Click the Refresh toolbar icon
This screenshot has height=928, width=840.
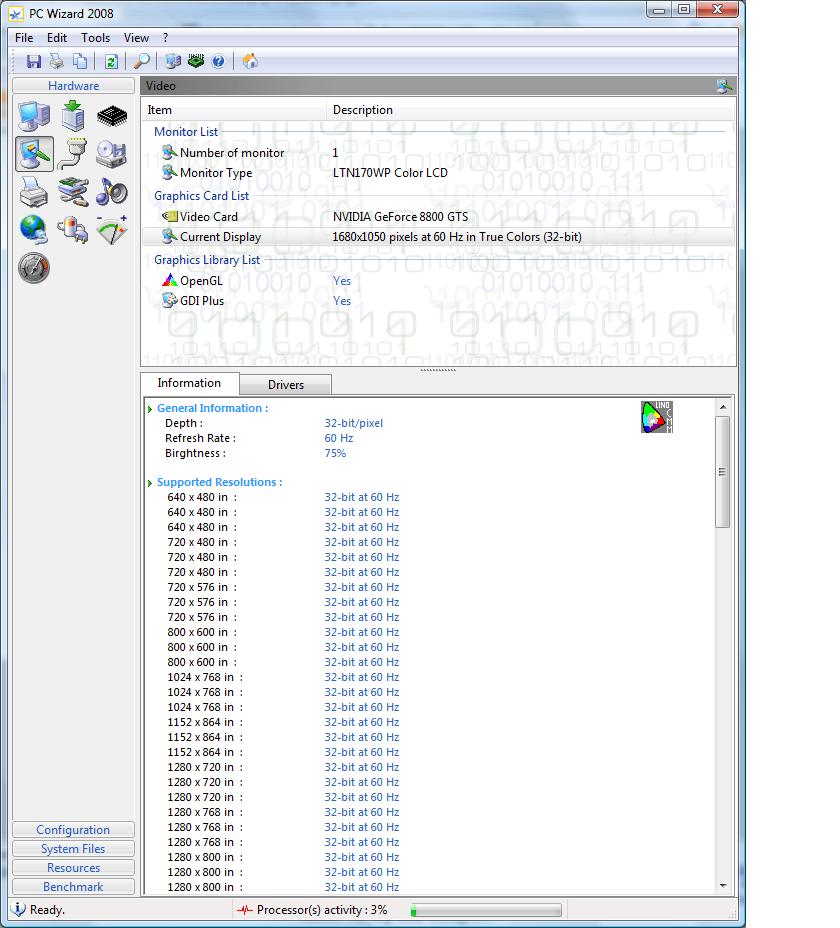tap(111, 61)
